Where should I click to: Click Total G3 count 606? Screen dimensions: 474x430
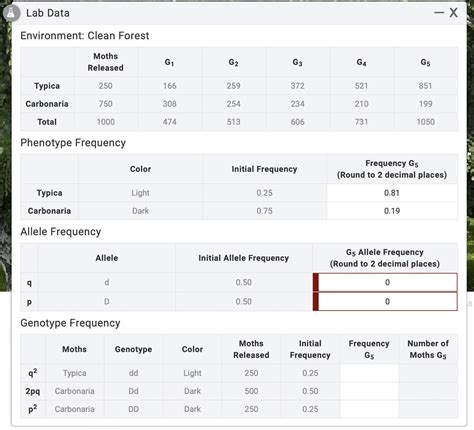coord(297,122)
